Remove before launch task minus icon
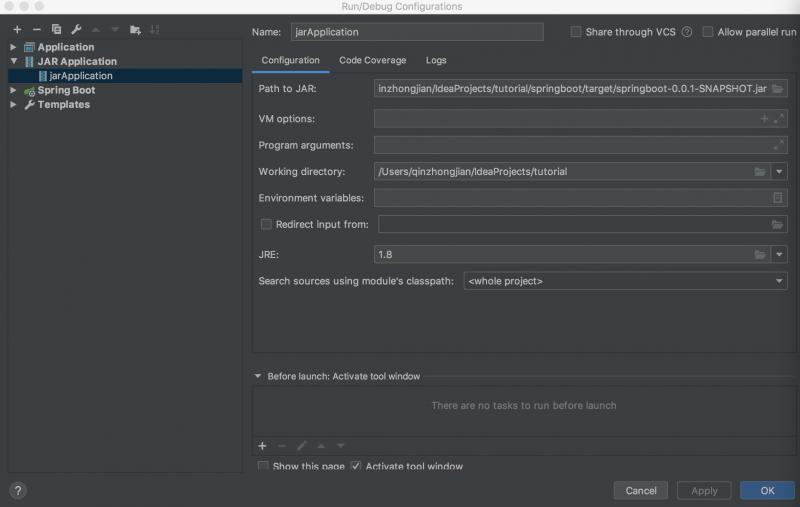Image resolution: width=800 pixels, height=507 pixels. coord(282,446)
